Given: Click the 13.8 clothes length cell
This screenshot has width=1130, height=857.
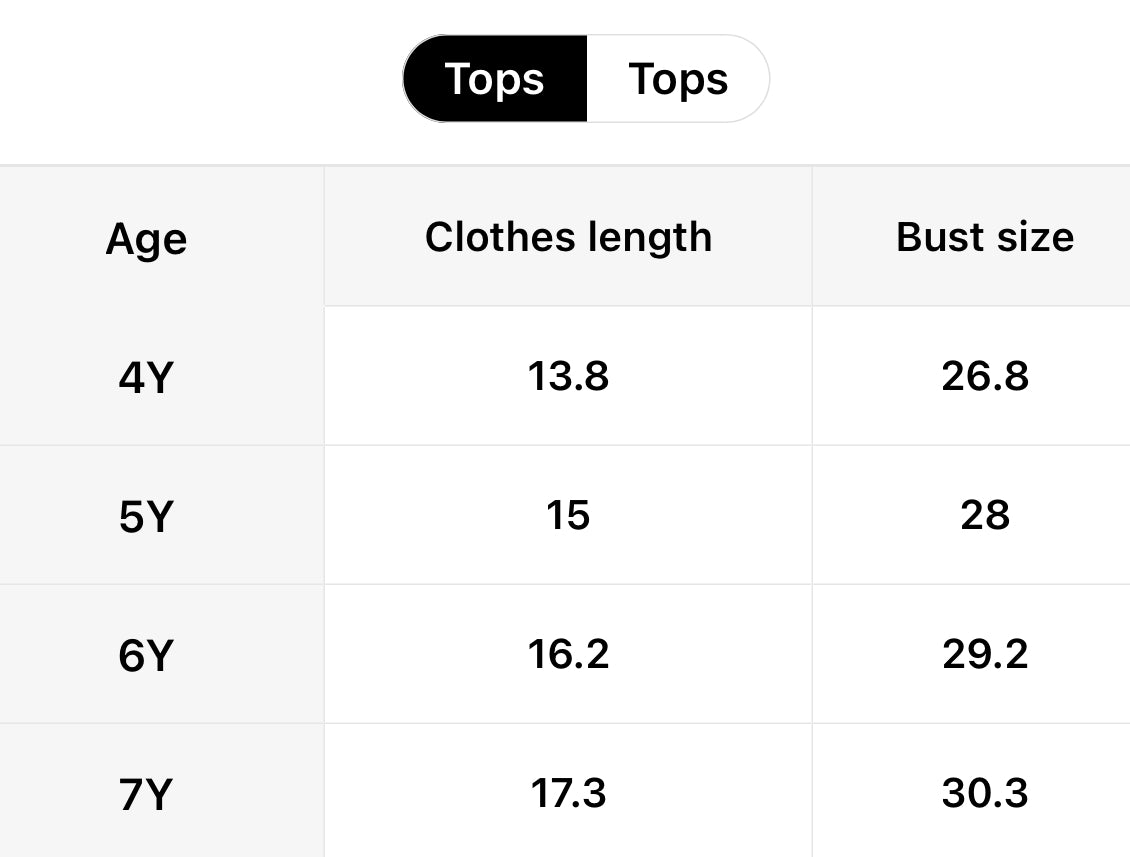Looking at the screenshot, I should [568, 377].
